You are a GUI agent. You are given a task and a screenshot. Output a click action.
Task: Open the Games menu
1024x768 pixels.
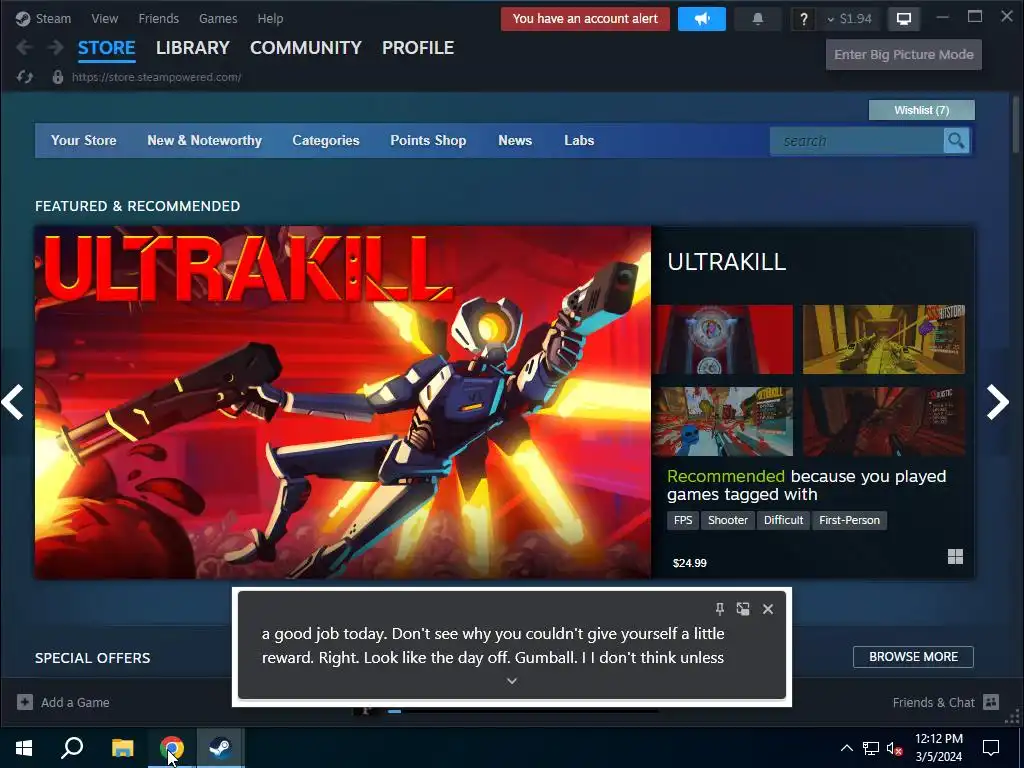click(x=218, y=19)
